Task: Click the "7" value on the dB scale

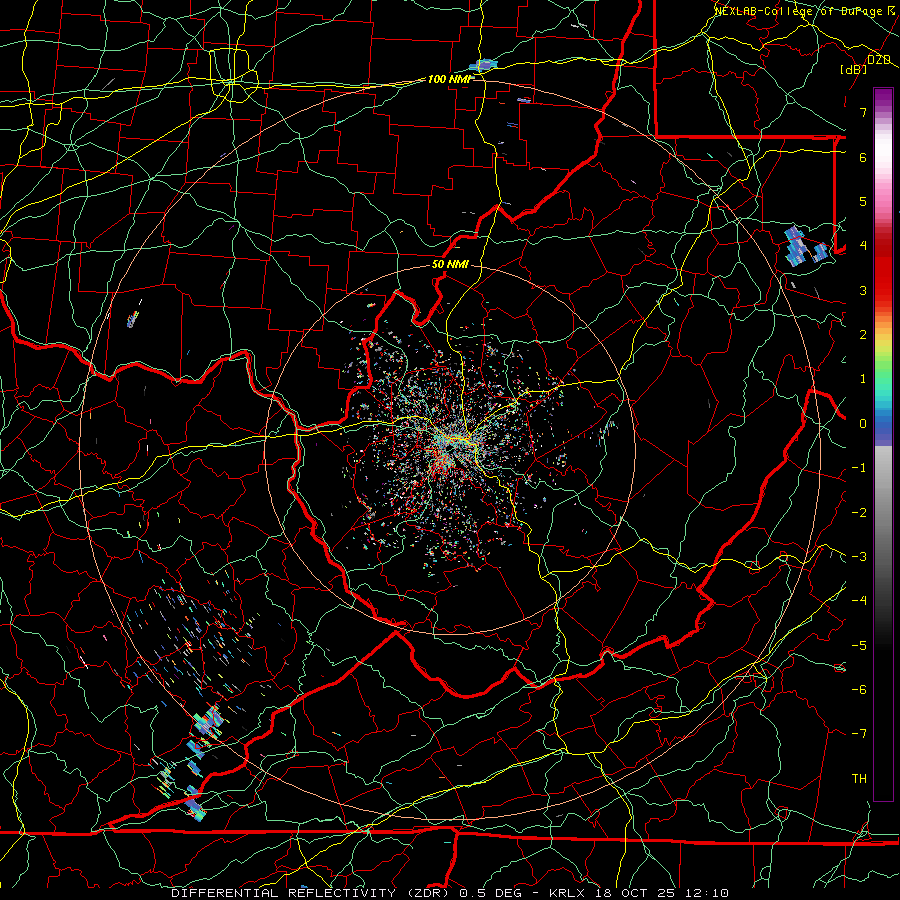Action: (x=863, y=112)
